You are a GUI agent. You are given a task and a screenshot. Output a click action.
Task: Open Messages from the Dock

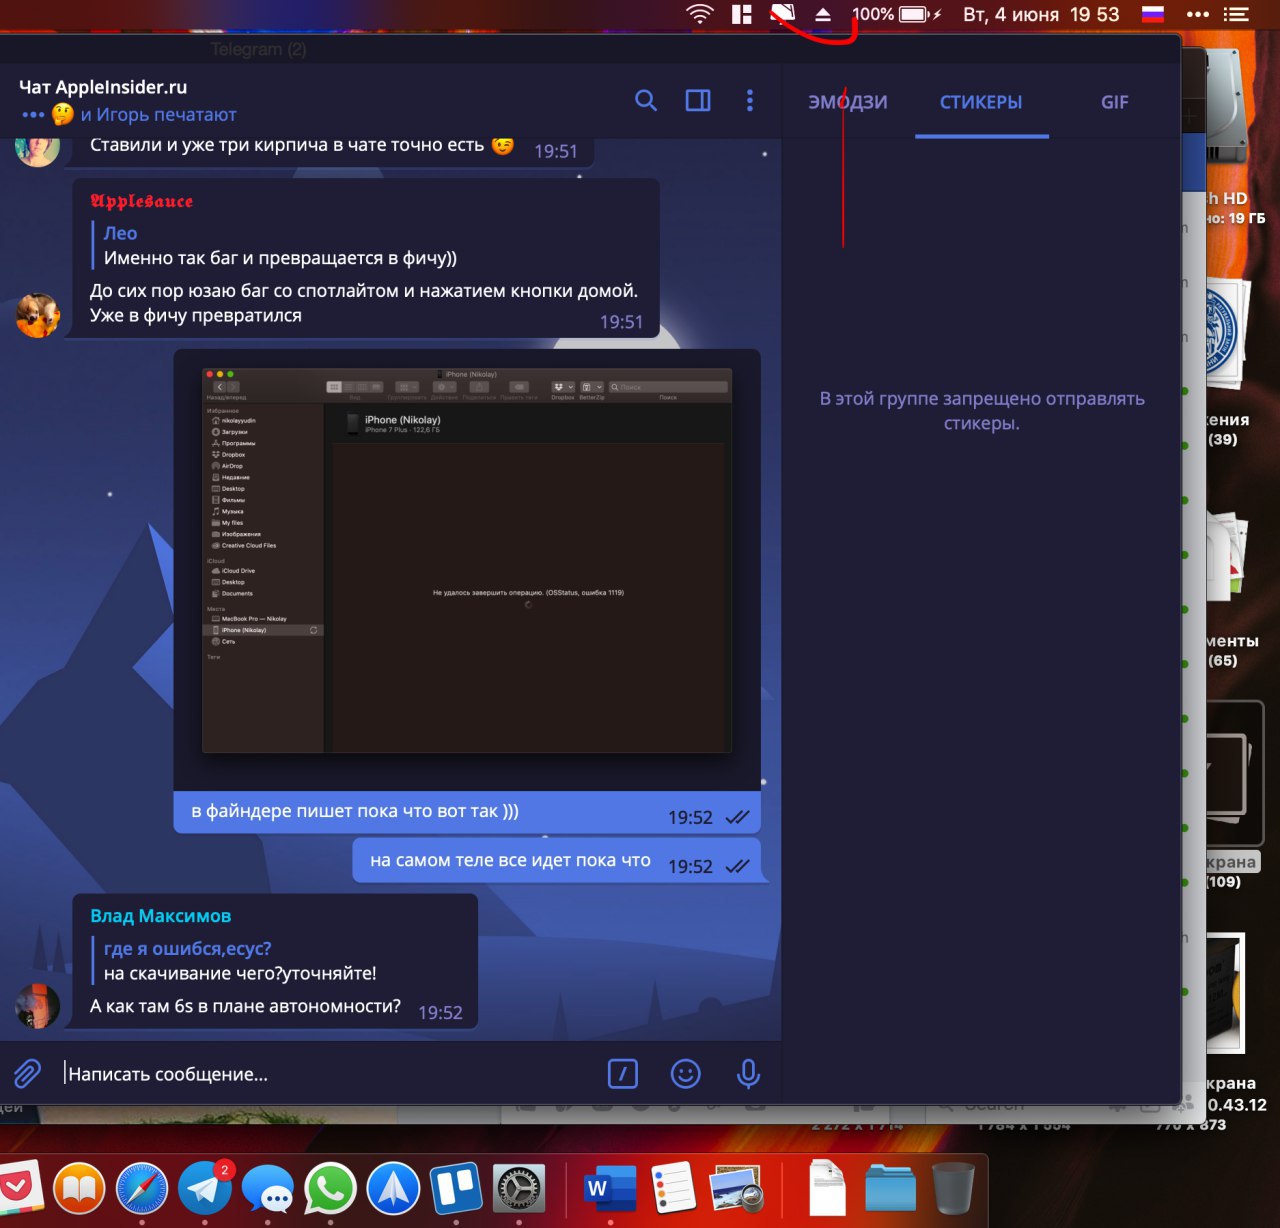click(x=268, y=1189)
